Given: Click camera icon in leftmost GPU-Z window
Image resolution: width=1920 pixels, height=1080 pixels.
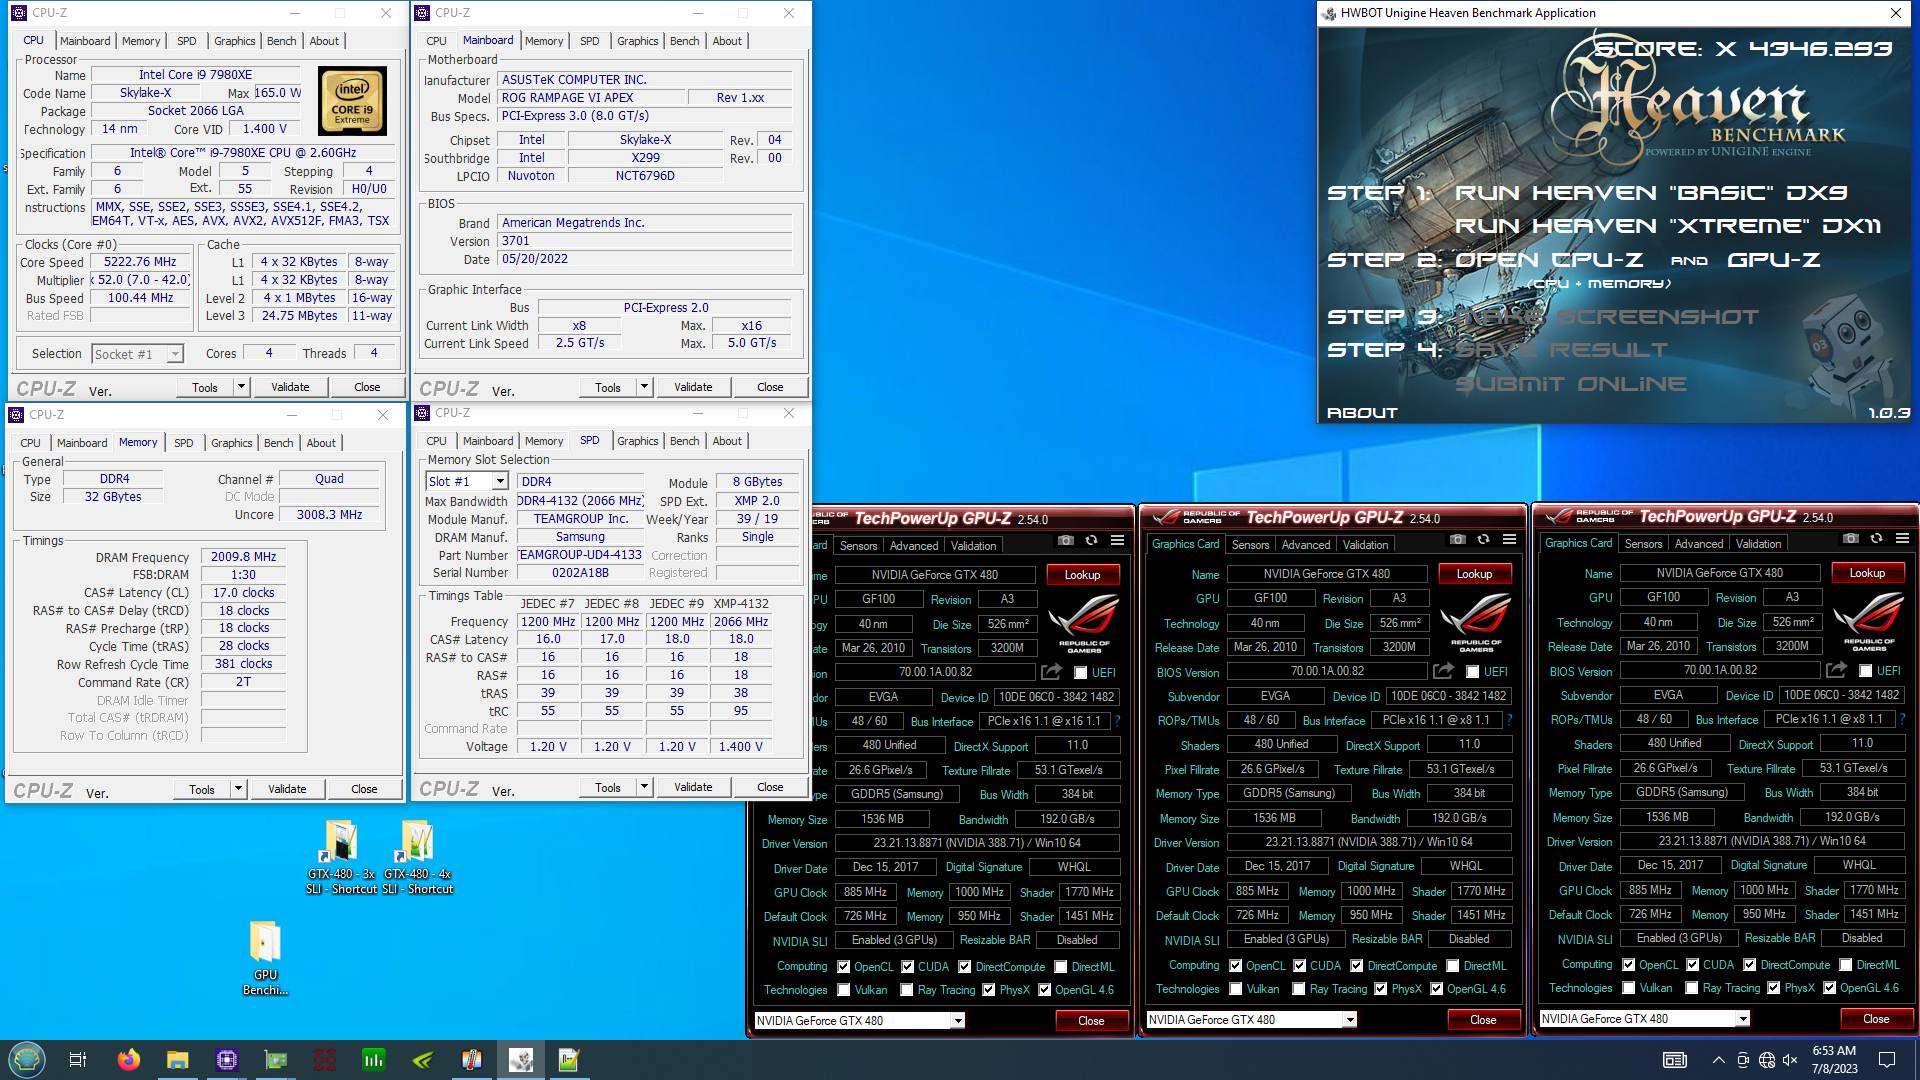Looking at the screenshot, I should pos(1066,541).
